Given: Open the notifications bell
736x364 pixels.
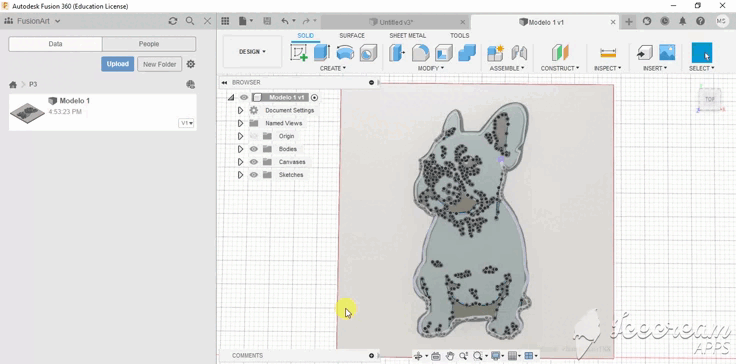Looking at the screenshot, I should (682, 21).
